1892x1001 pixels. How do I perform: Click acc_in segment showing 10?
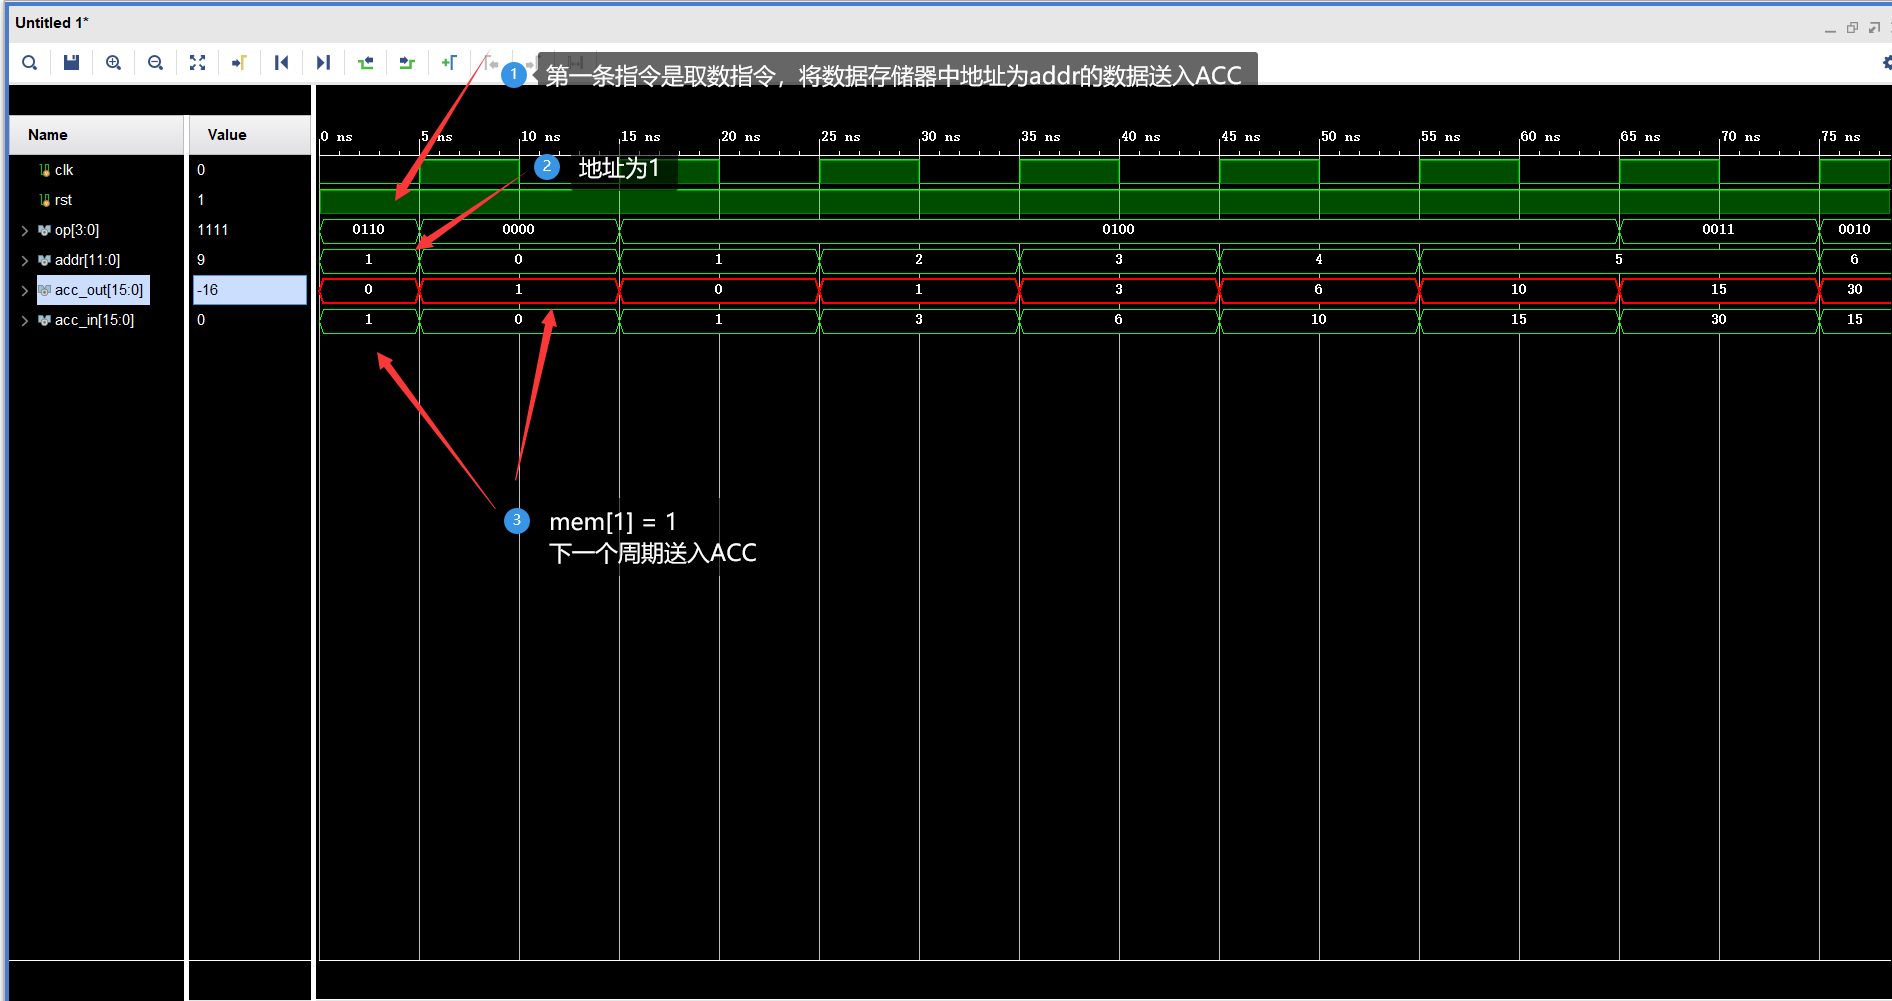1319,320
